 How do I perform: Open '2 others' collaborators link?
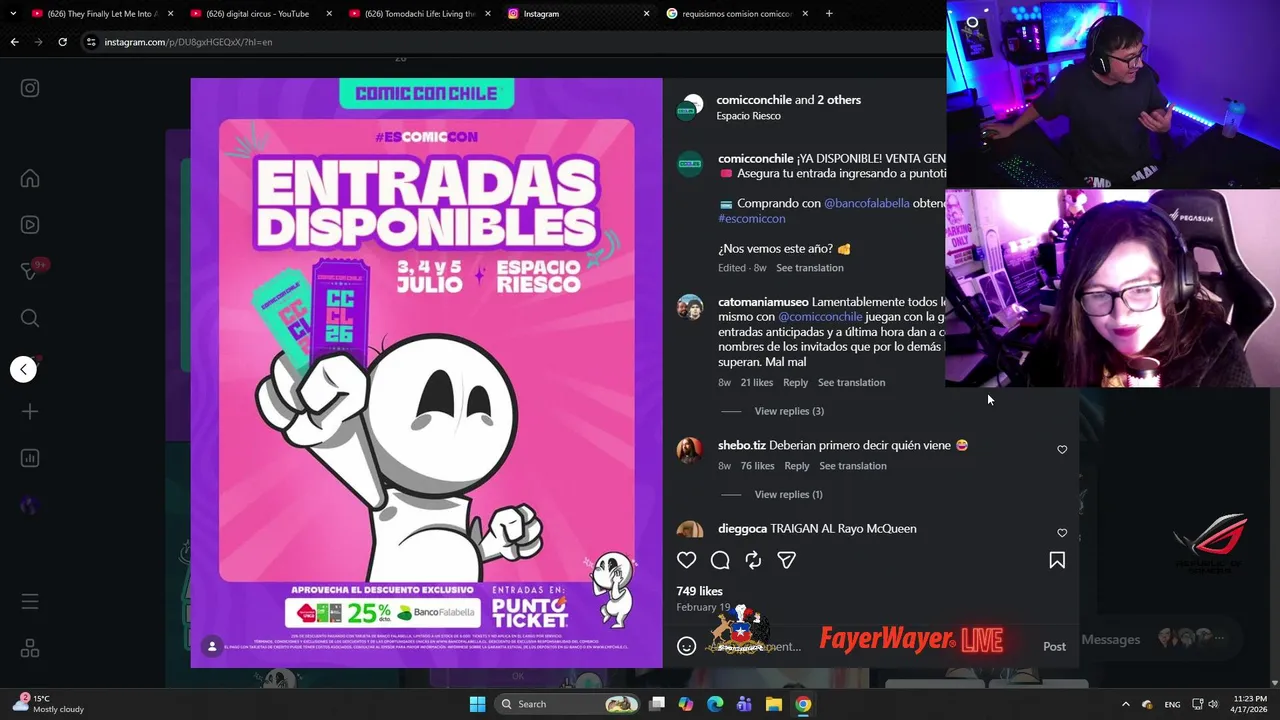point(839,100)
